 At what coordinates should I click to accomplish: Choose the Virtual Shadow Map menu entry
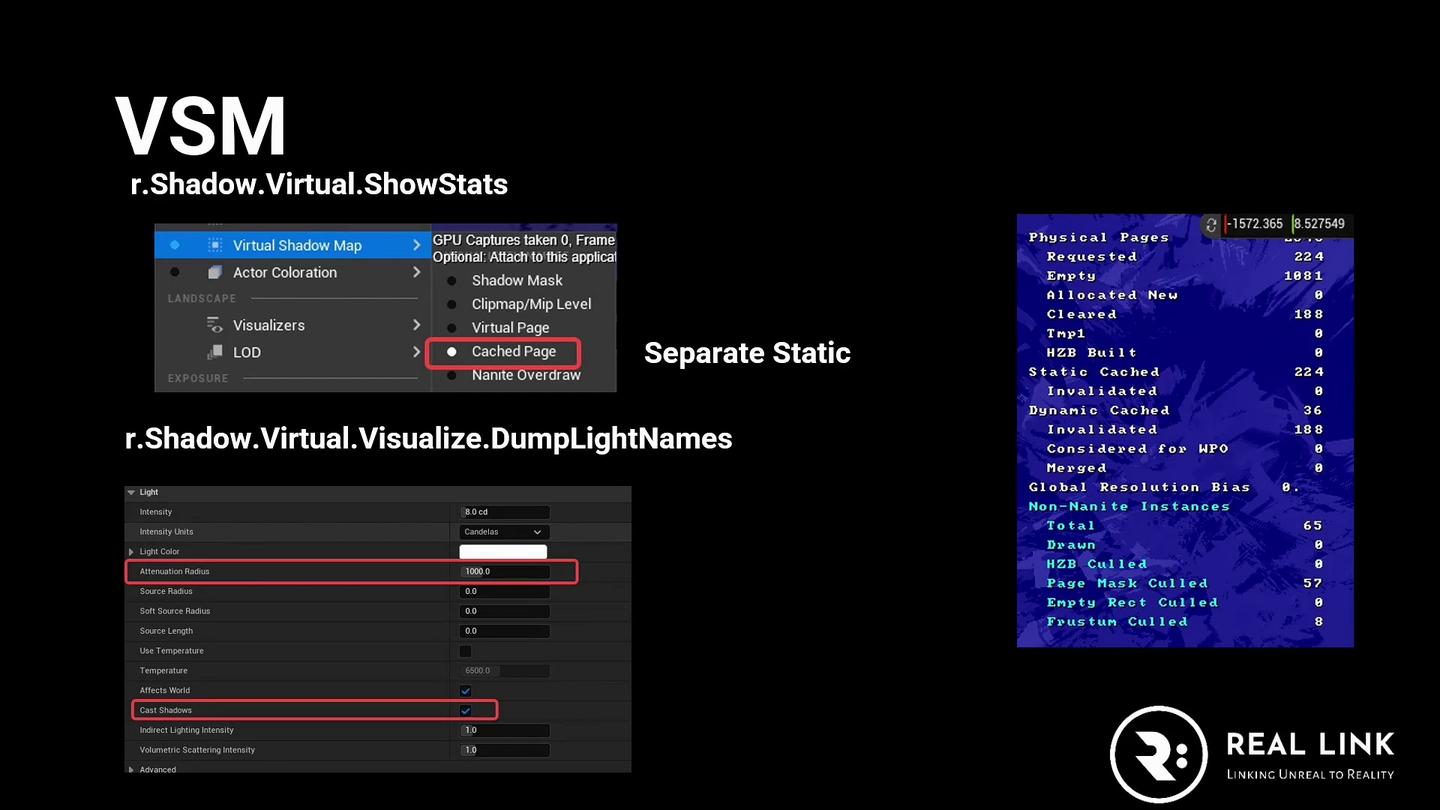pos(291,245)
